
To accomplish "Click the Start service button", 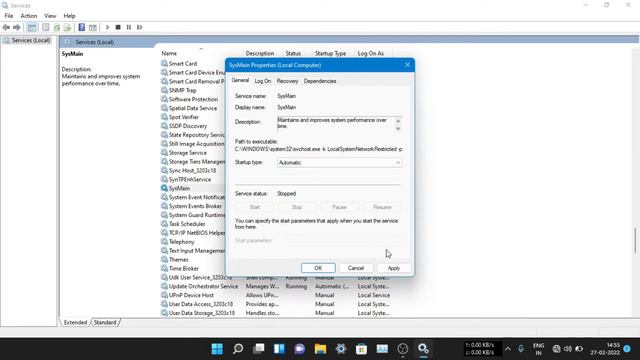I will pyautogui.click(x=254, y=207).
